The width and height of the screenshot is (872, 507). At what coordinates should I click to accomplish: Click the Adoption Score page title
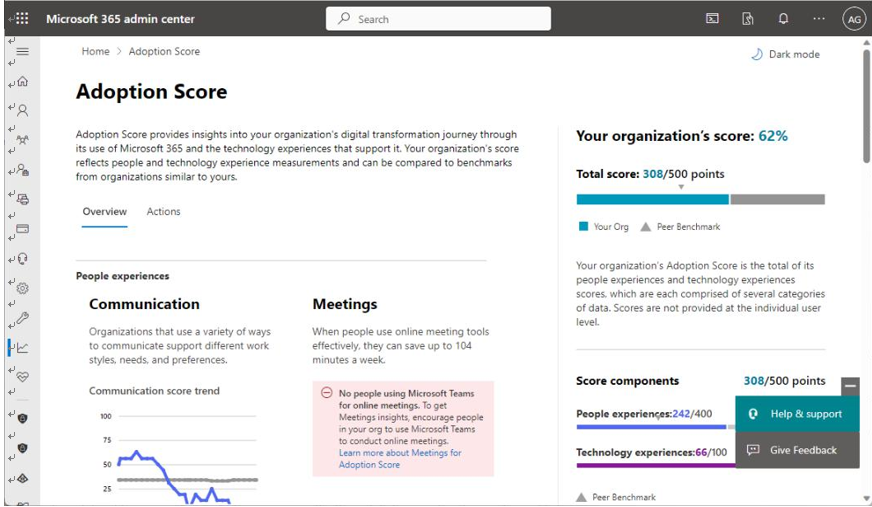click(x=151, y=92)
